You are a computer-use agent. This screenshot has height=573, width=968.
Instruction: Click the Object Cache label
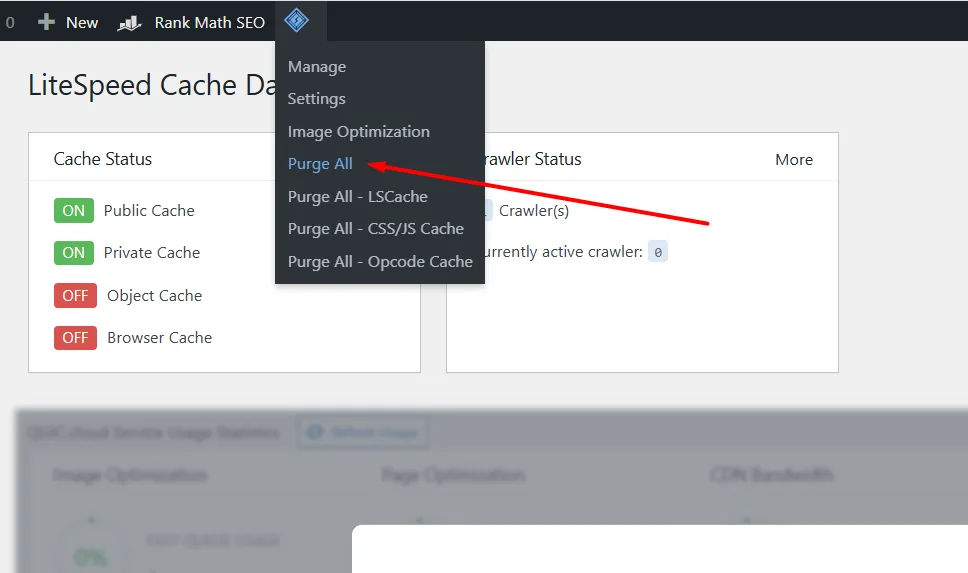(154, 296)
